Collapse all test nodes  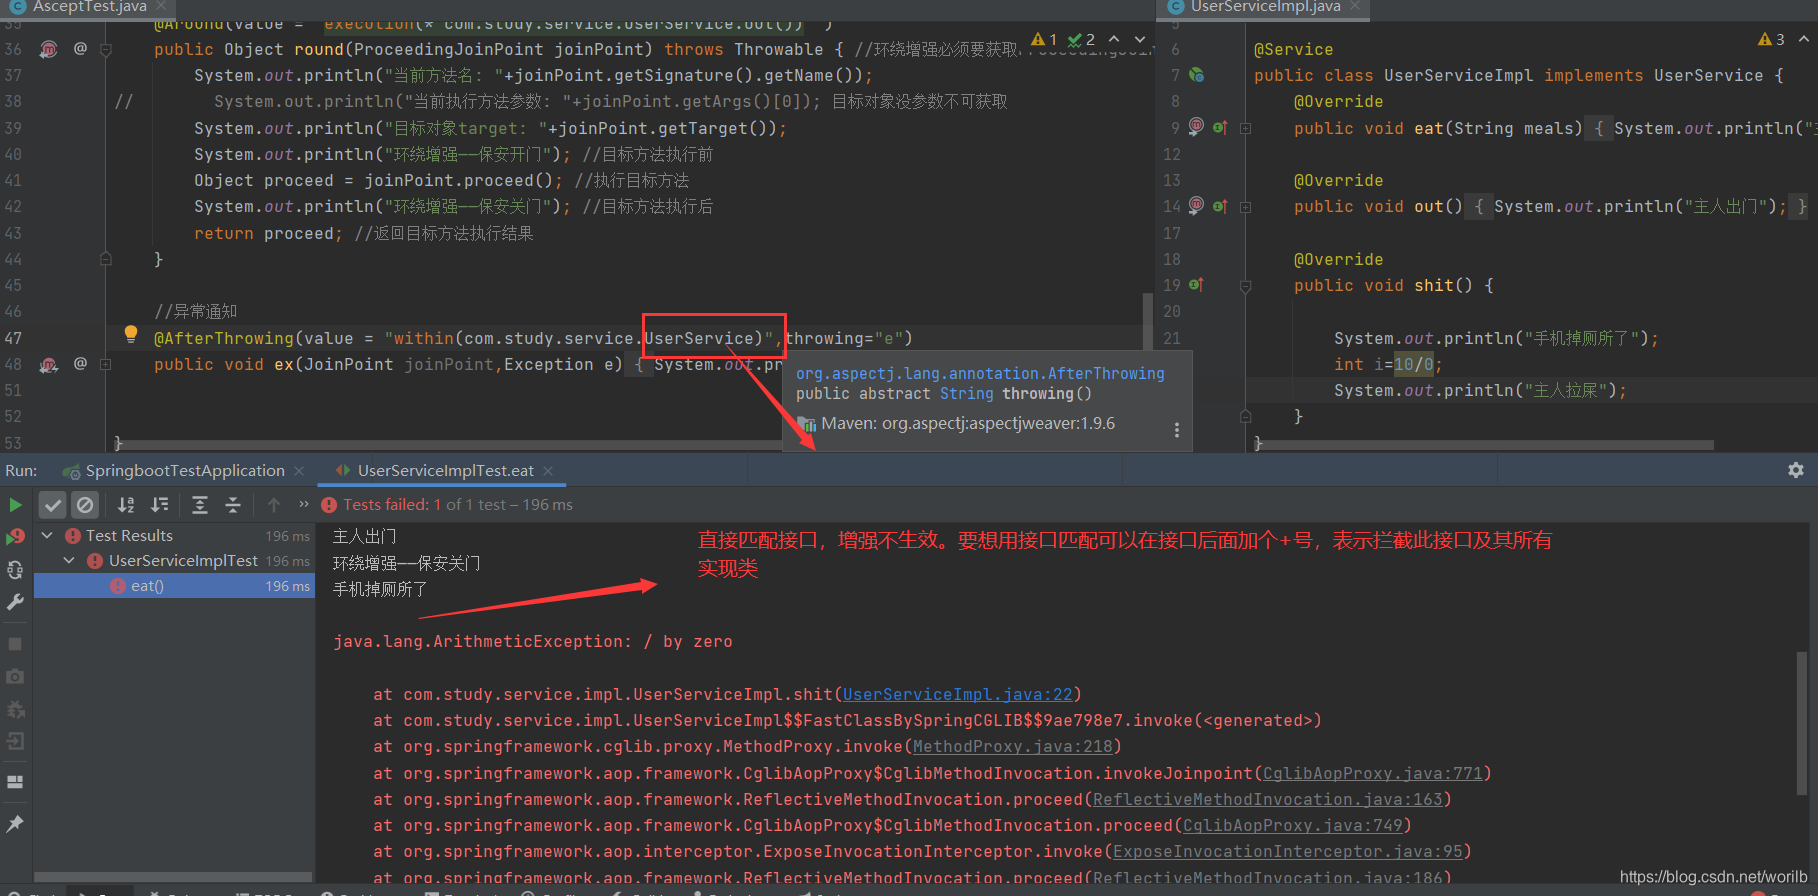click(x=233, y=505)
